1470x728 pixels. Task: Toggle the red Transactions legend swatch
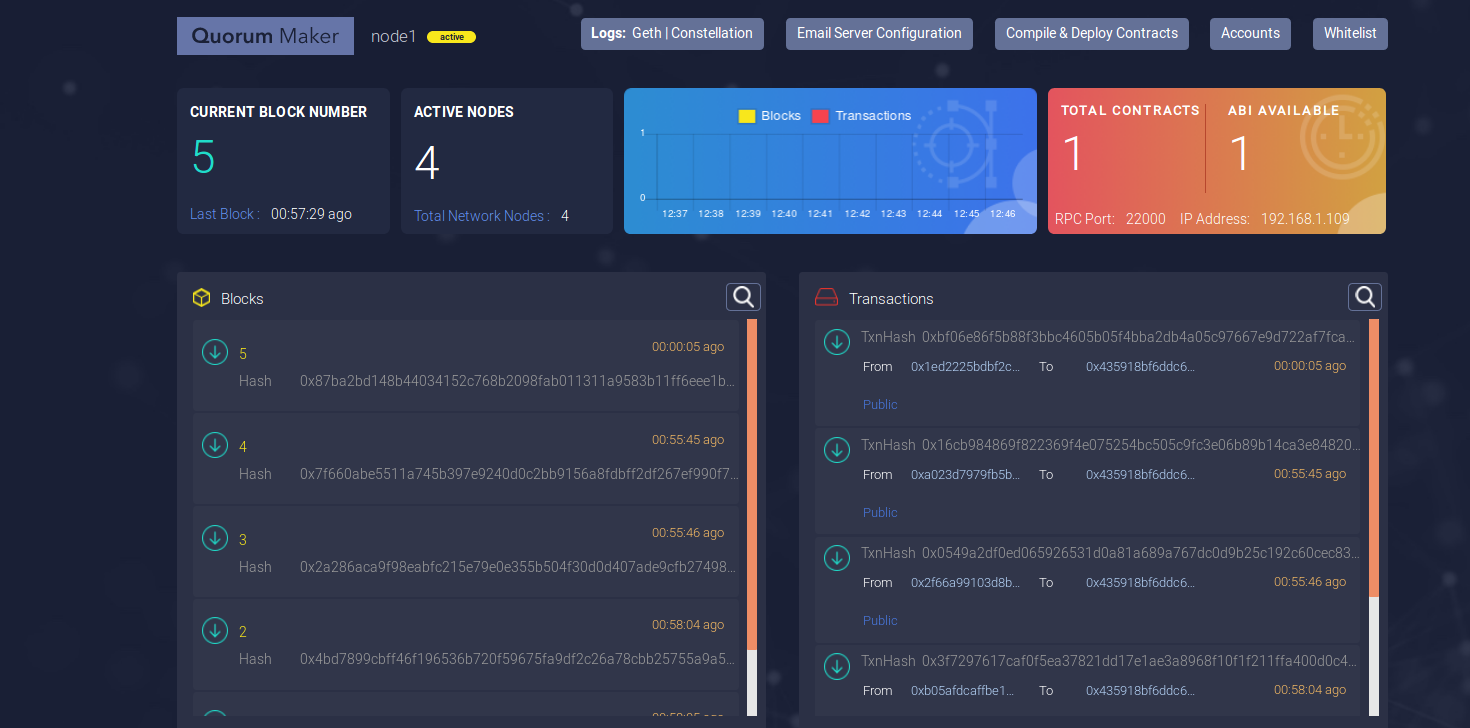(821, 116)
